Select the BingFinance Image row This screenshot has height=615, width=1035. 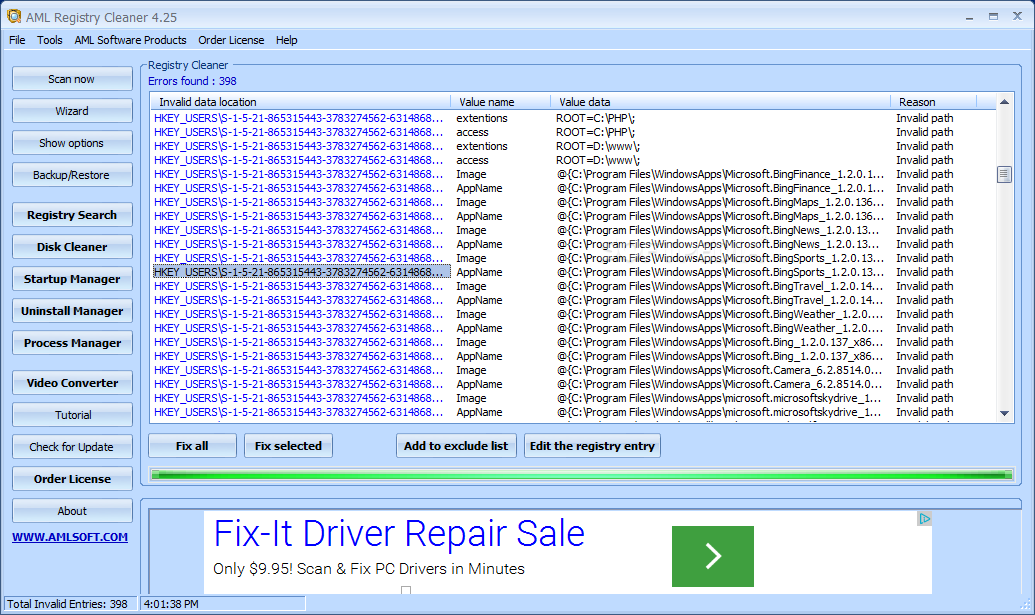tap(573, 174)
